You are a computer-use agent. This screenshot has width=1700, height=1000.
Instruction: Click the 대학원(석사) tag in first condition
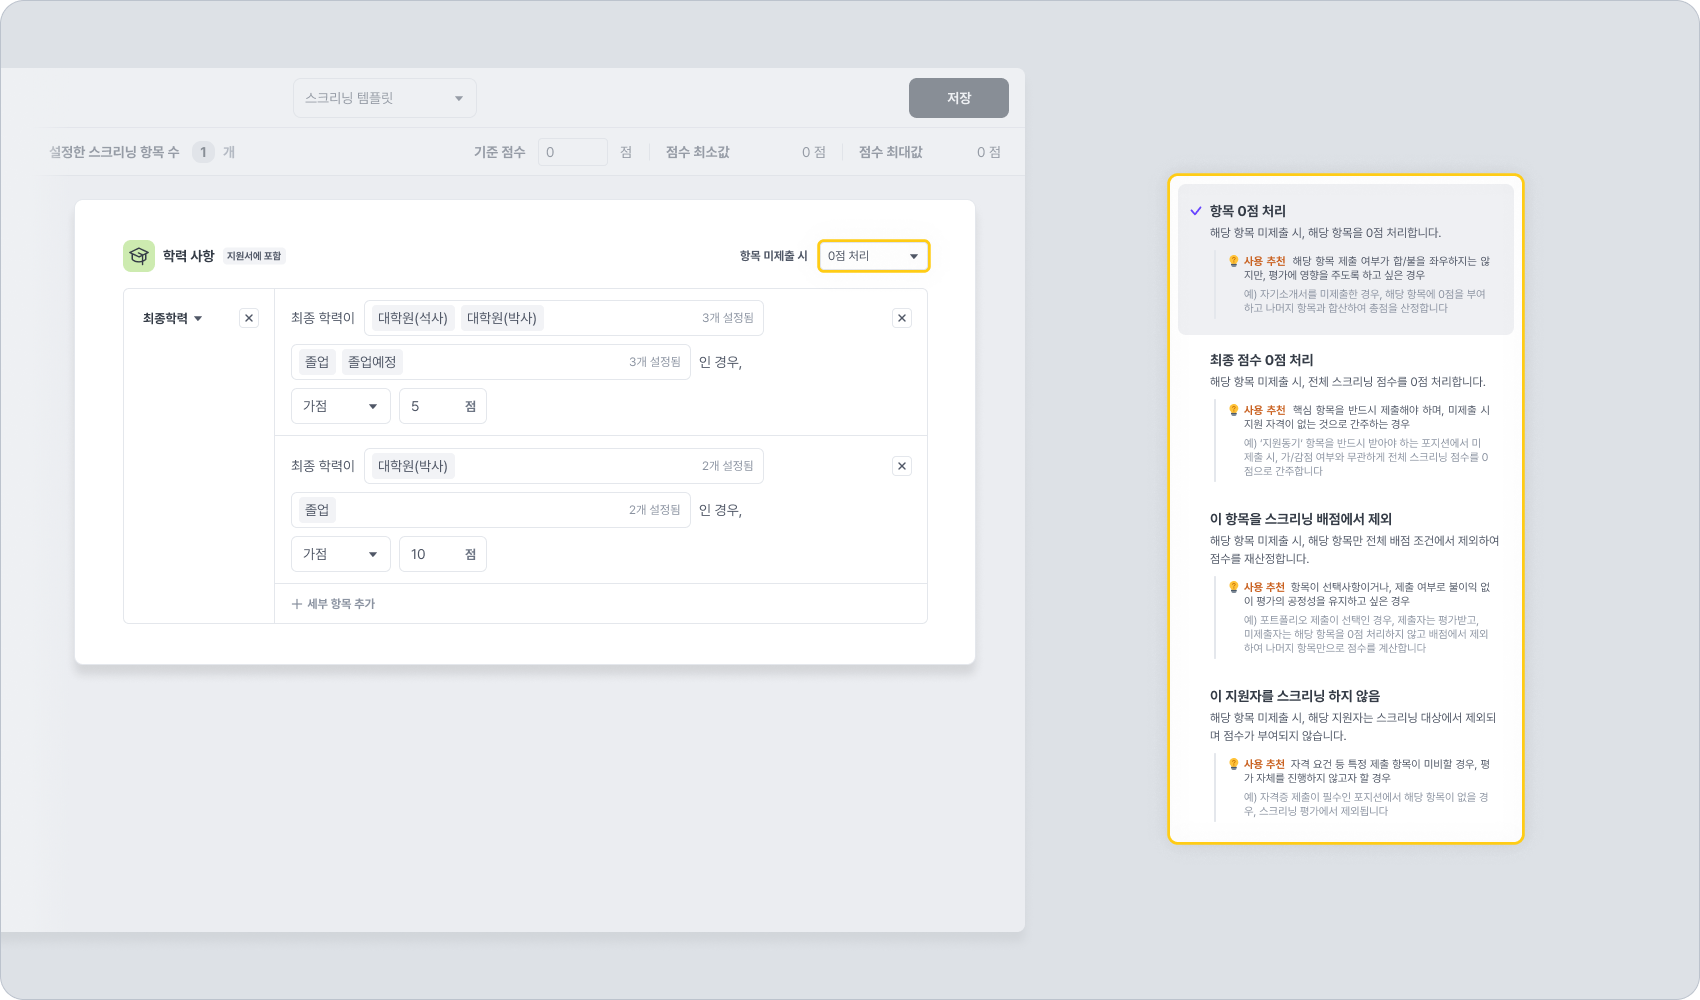(412, 318)
